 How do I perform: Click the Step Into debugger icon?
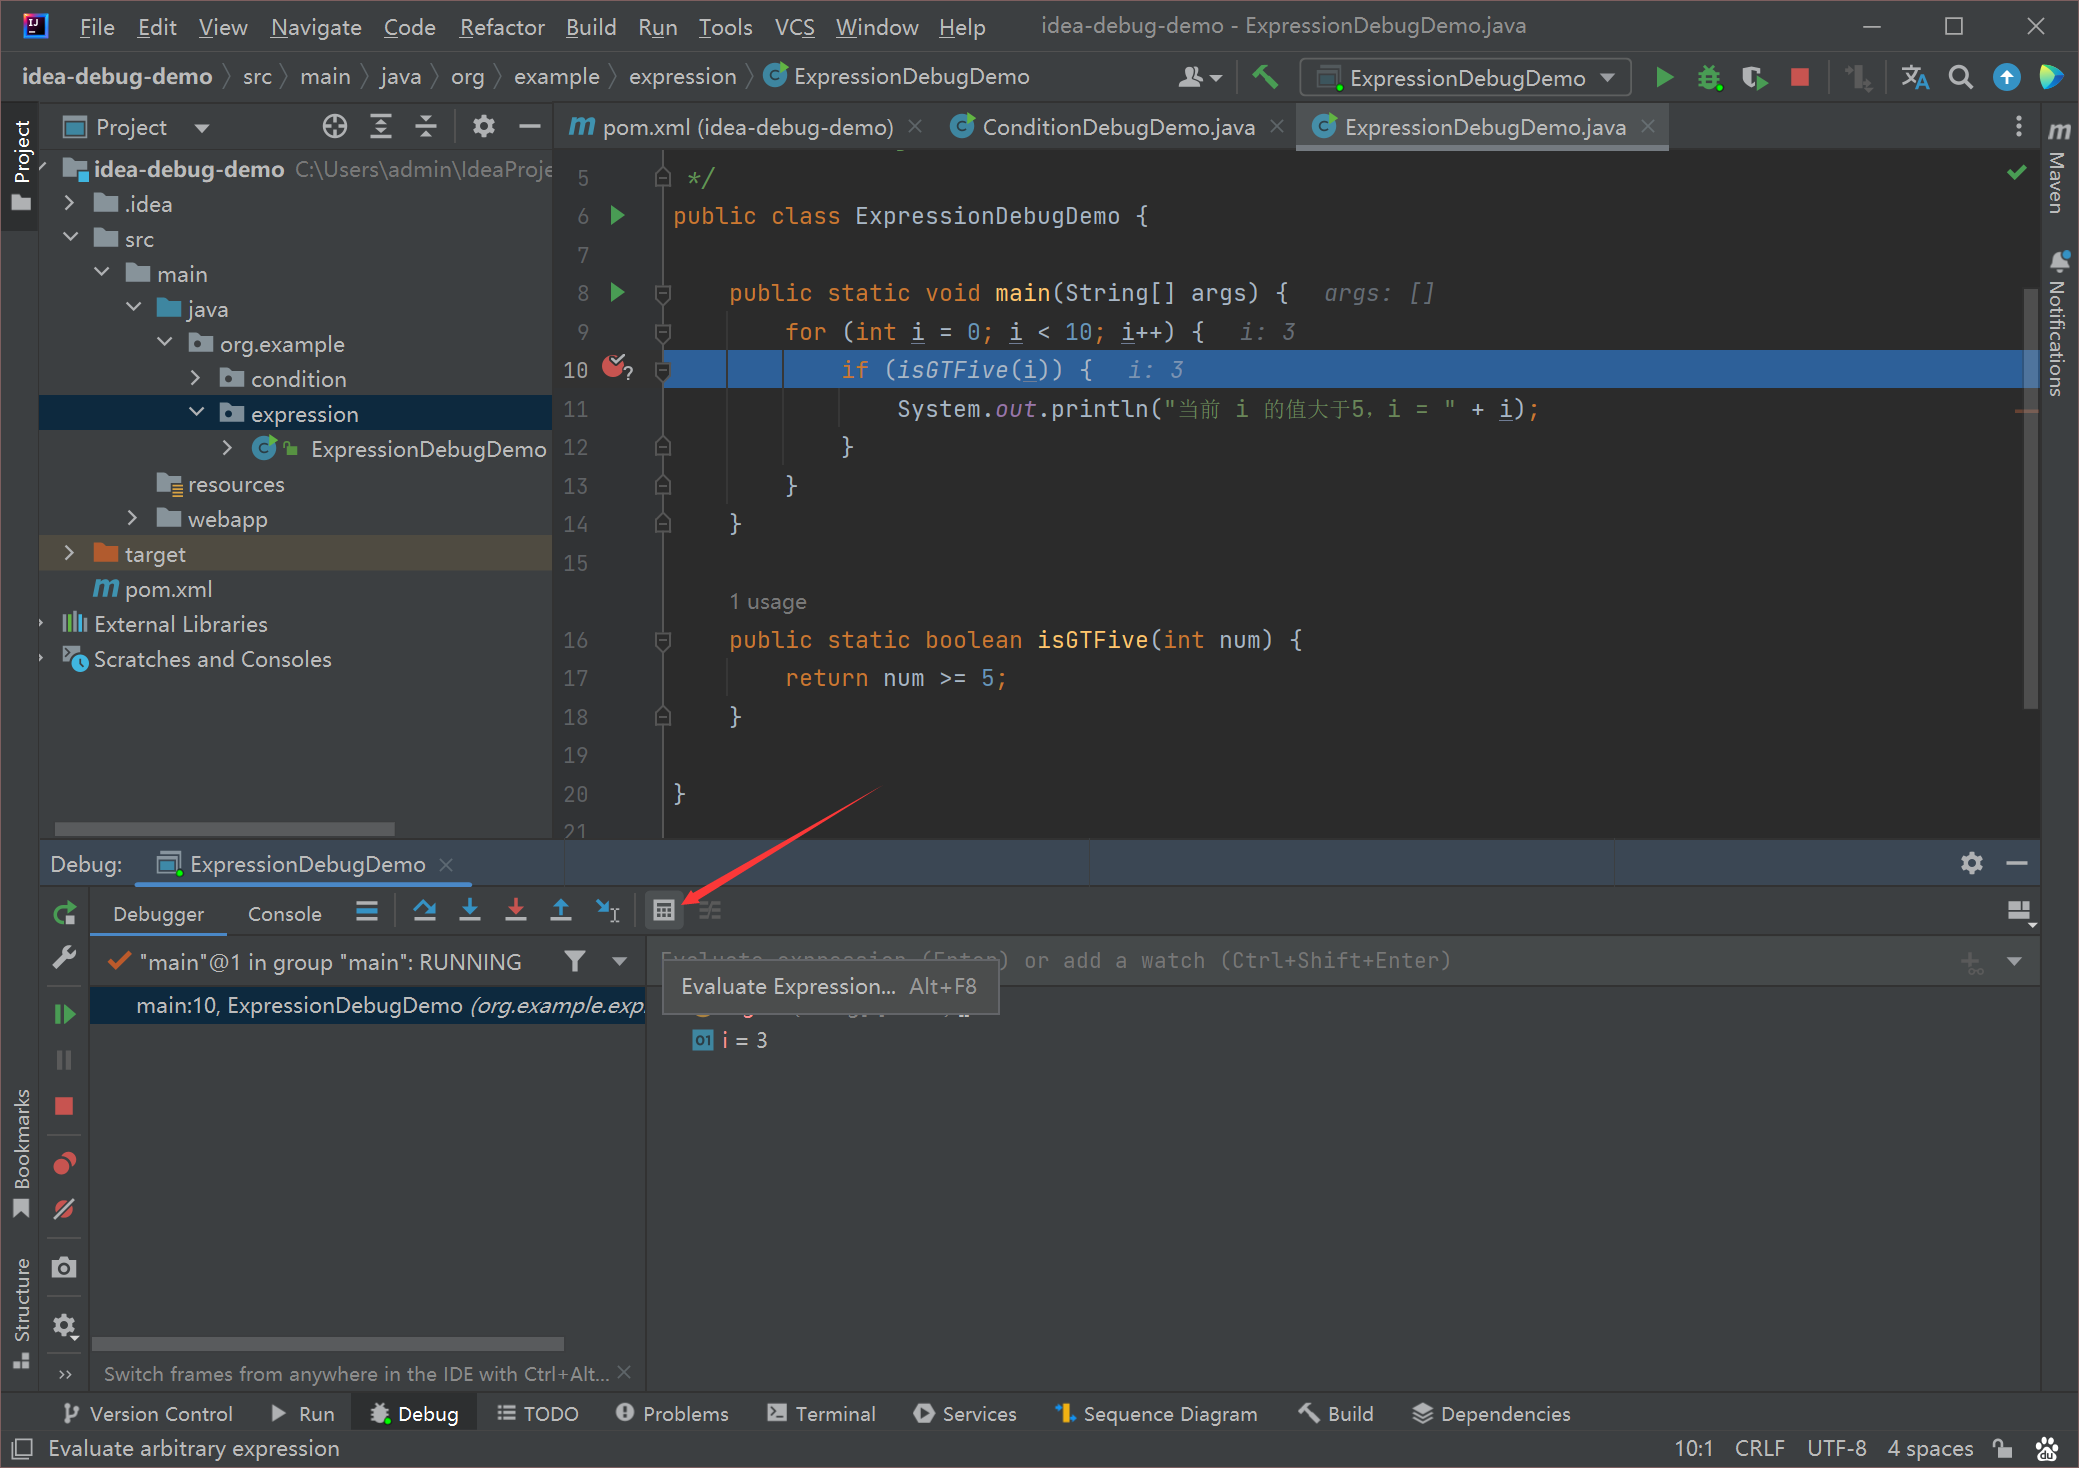click(470, 910)
